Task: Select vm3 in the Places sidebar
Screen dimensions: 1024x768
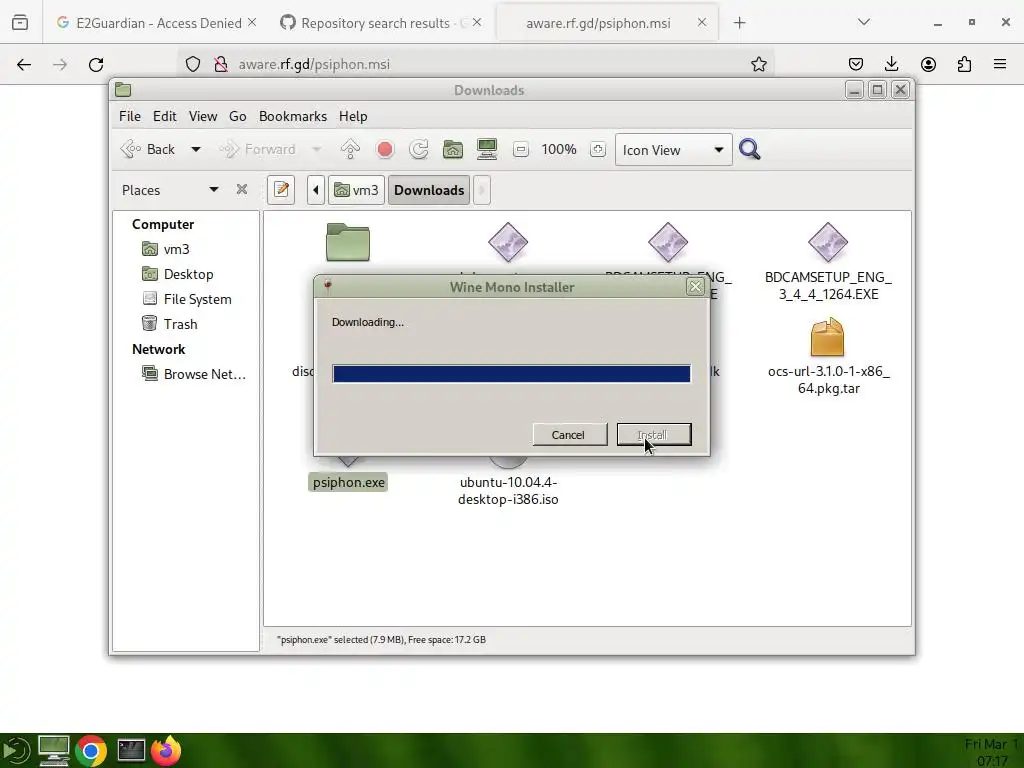Action: click(x=166, y=249)
